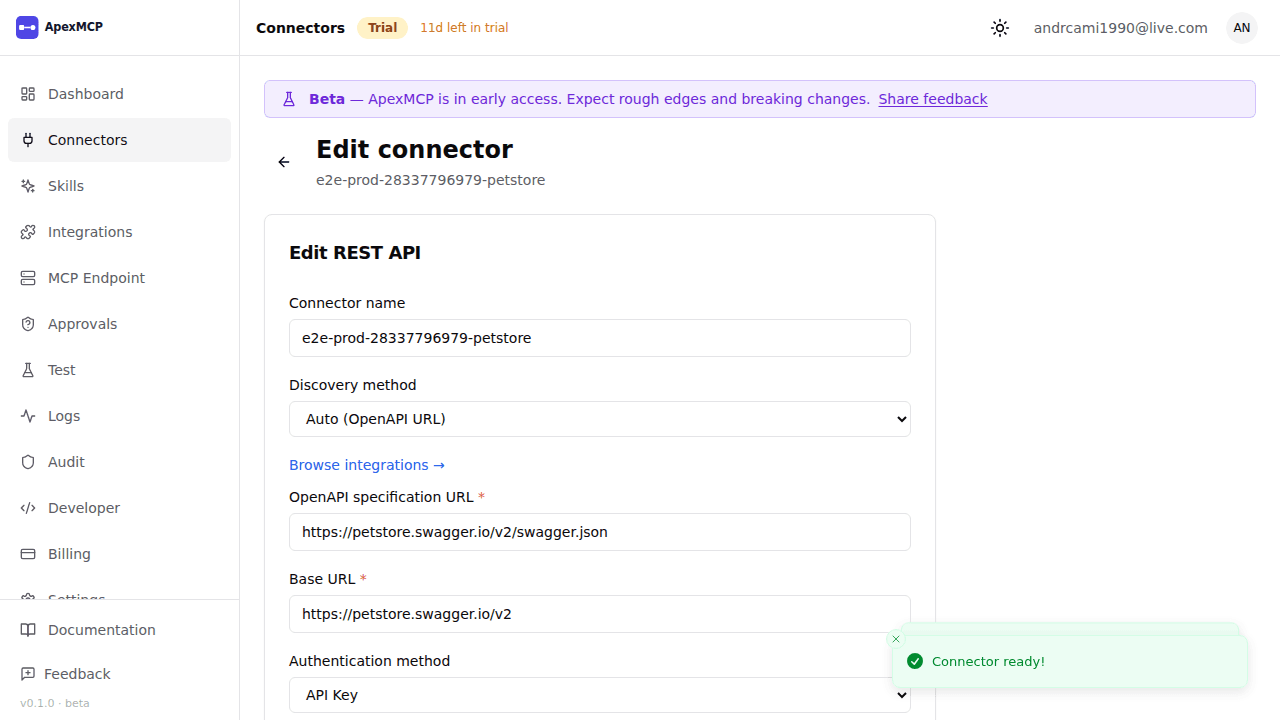Image resolution: width=1280 pixels, height=720 pixels.
Task: Focus the OpenAPI specification URL field
Action: pyautogui.click(x=600, y=532)
